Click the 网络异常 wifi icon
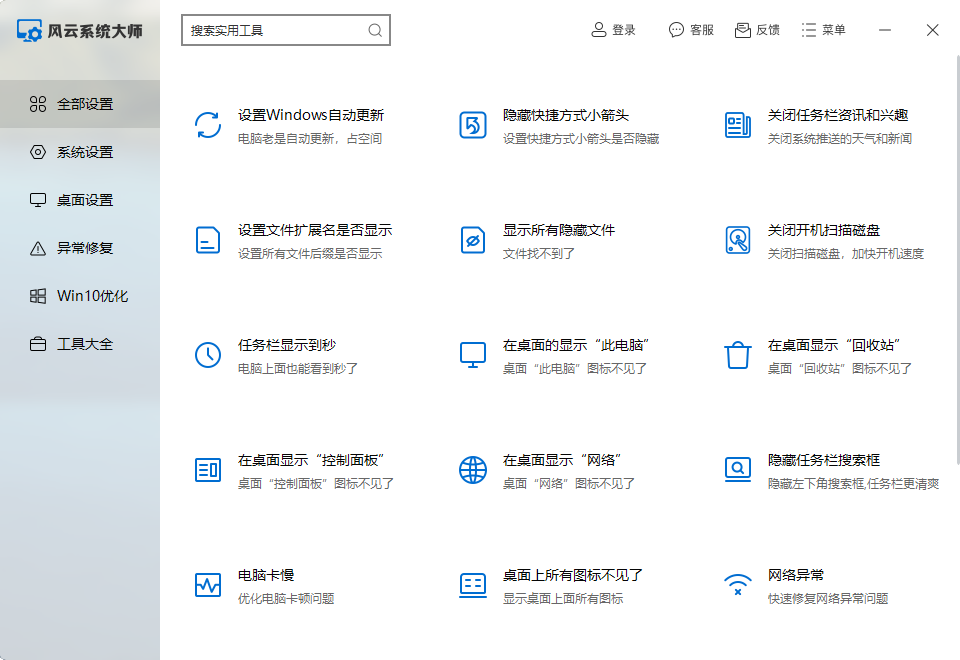 (x=738, y=585)
